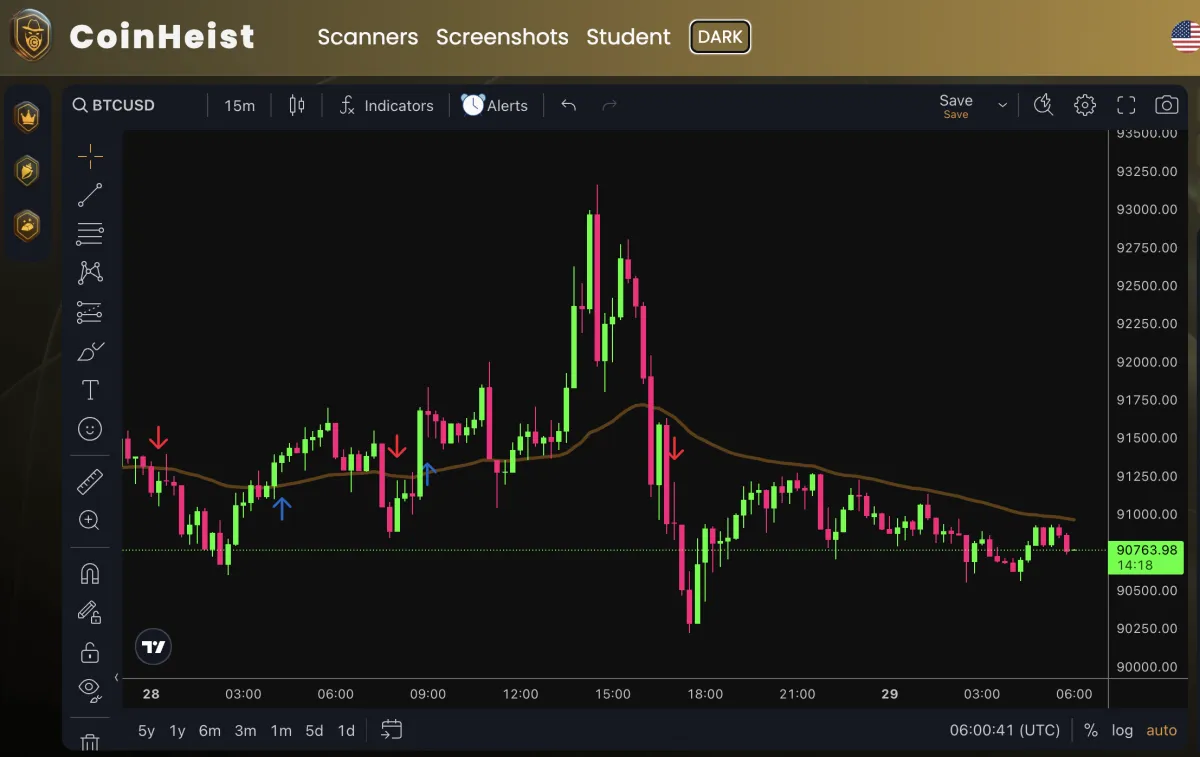Open the forecasting and measurement tools
Screen dimensions: 1200x757
point(90,312)
